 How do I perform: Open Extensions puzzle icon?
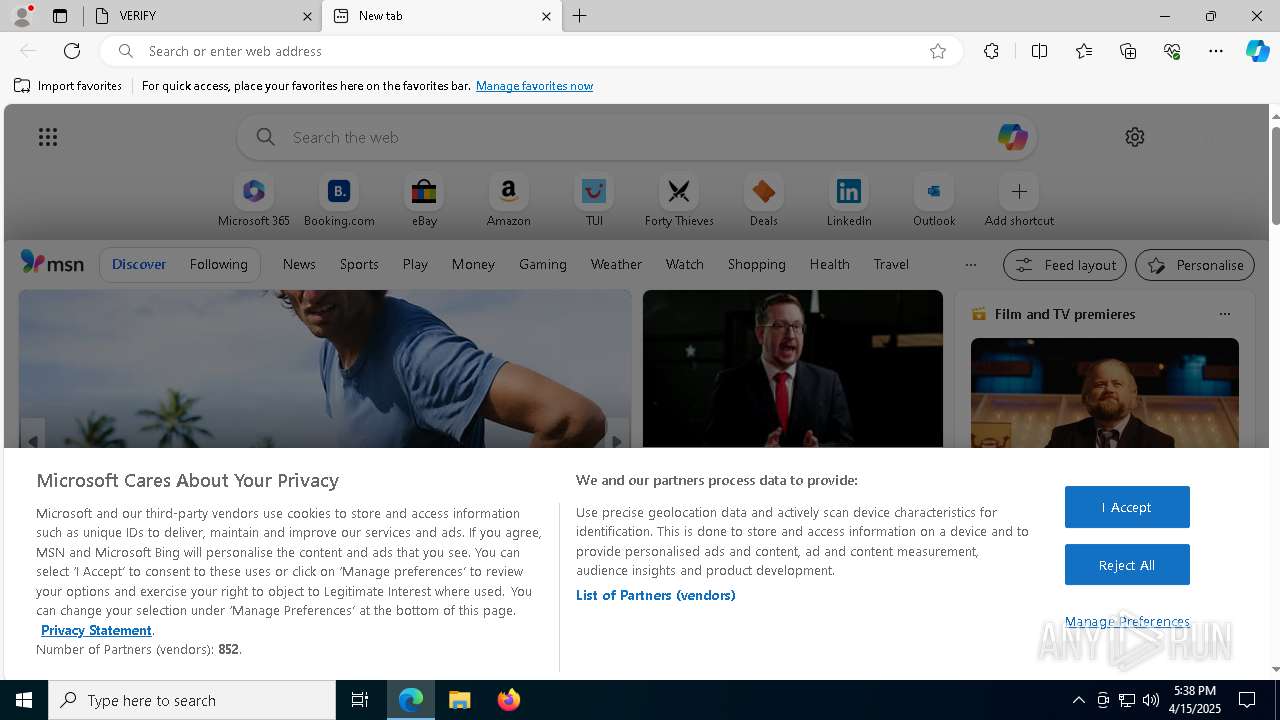click(991, 51)
